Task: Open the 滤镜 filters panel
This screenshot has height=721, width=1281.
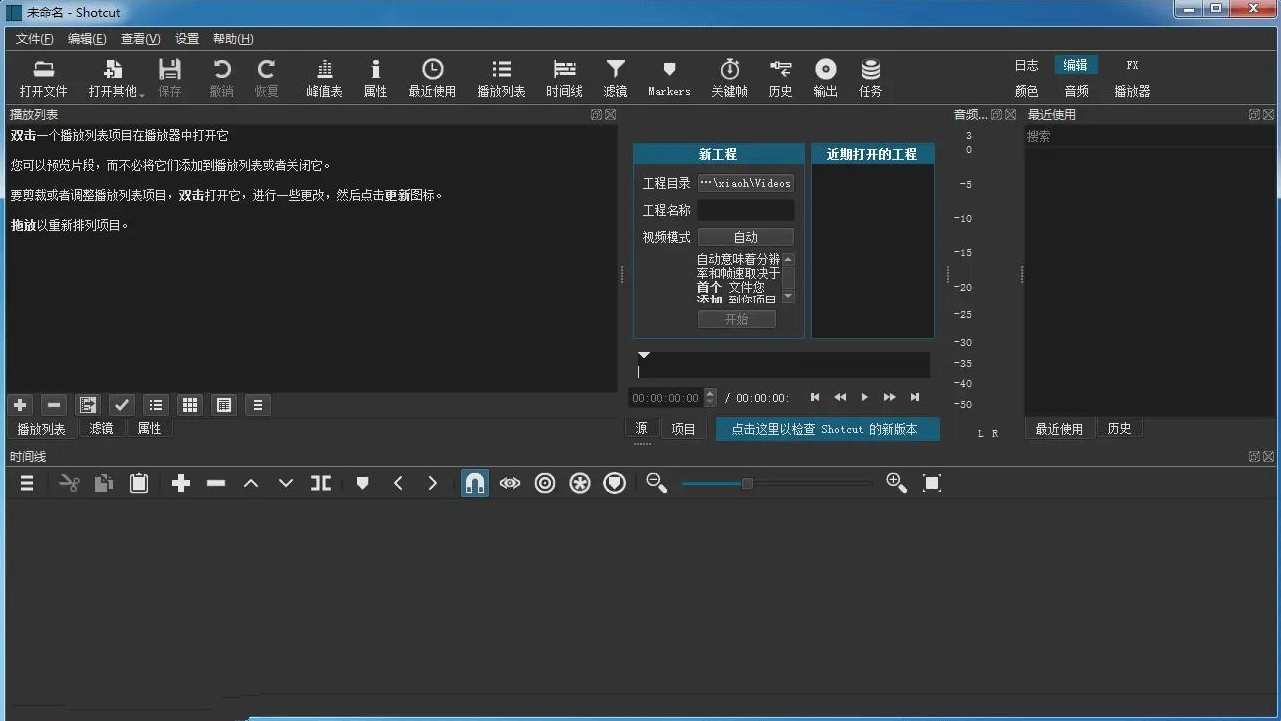Action: (614, 77)
